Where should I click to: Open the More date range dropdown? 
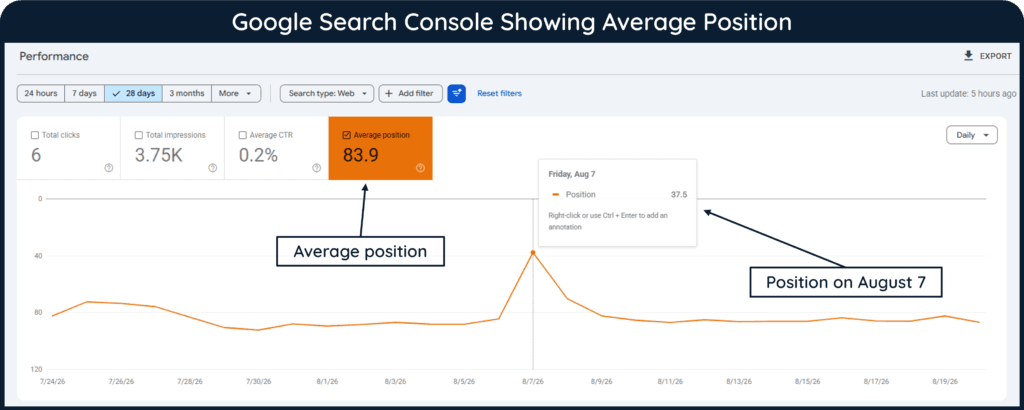pos(236,93)
